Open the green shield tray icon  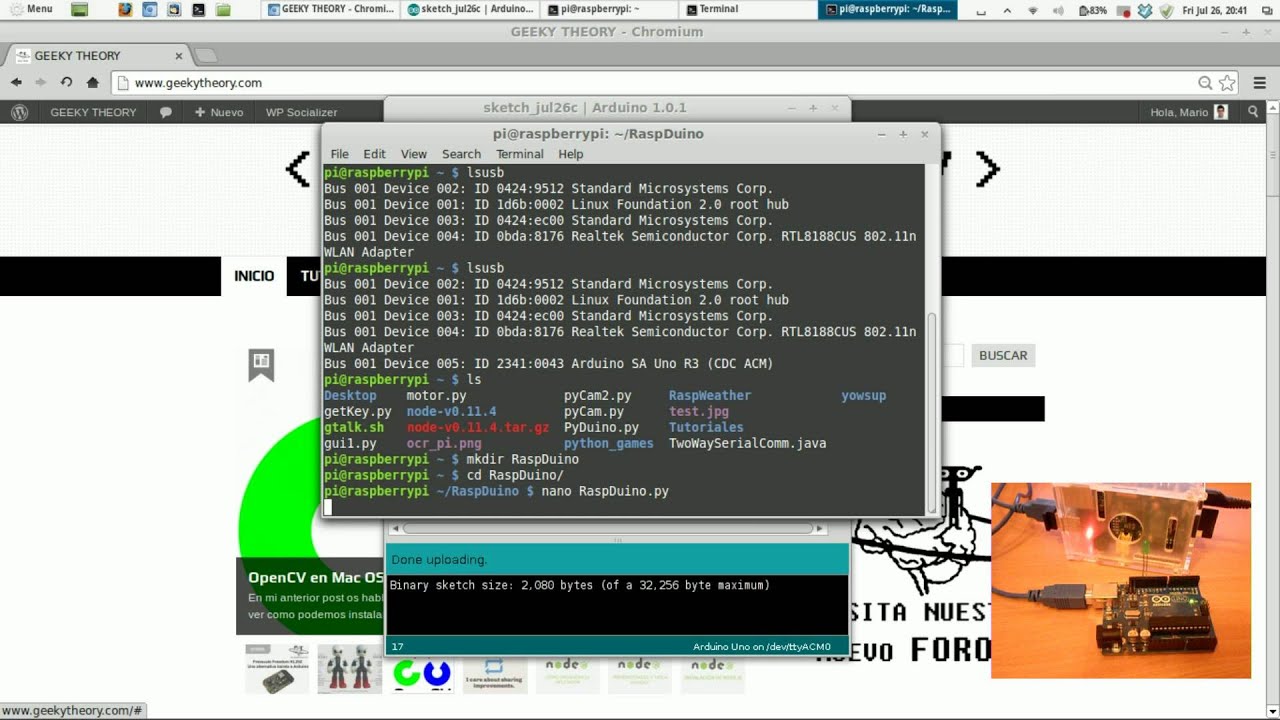click(x=1165, y=10)
